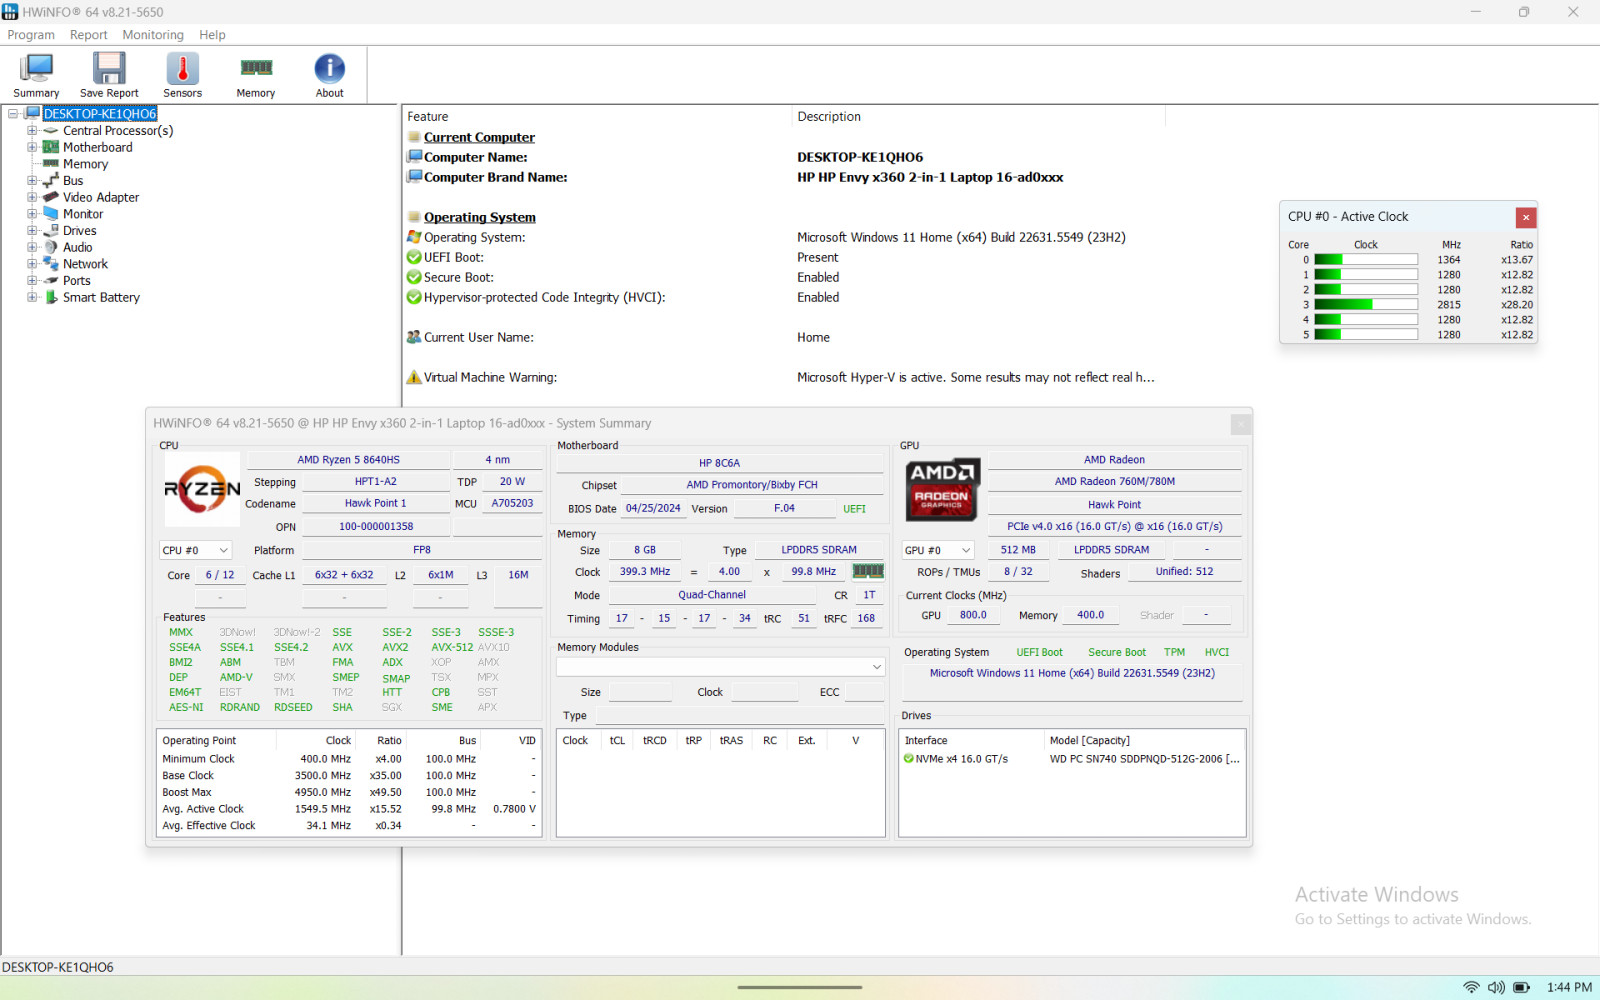This screenshot has height=1000, width=1600.
Task: Click the Operating System Windows flag icon
Action: 414,237
